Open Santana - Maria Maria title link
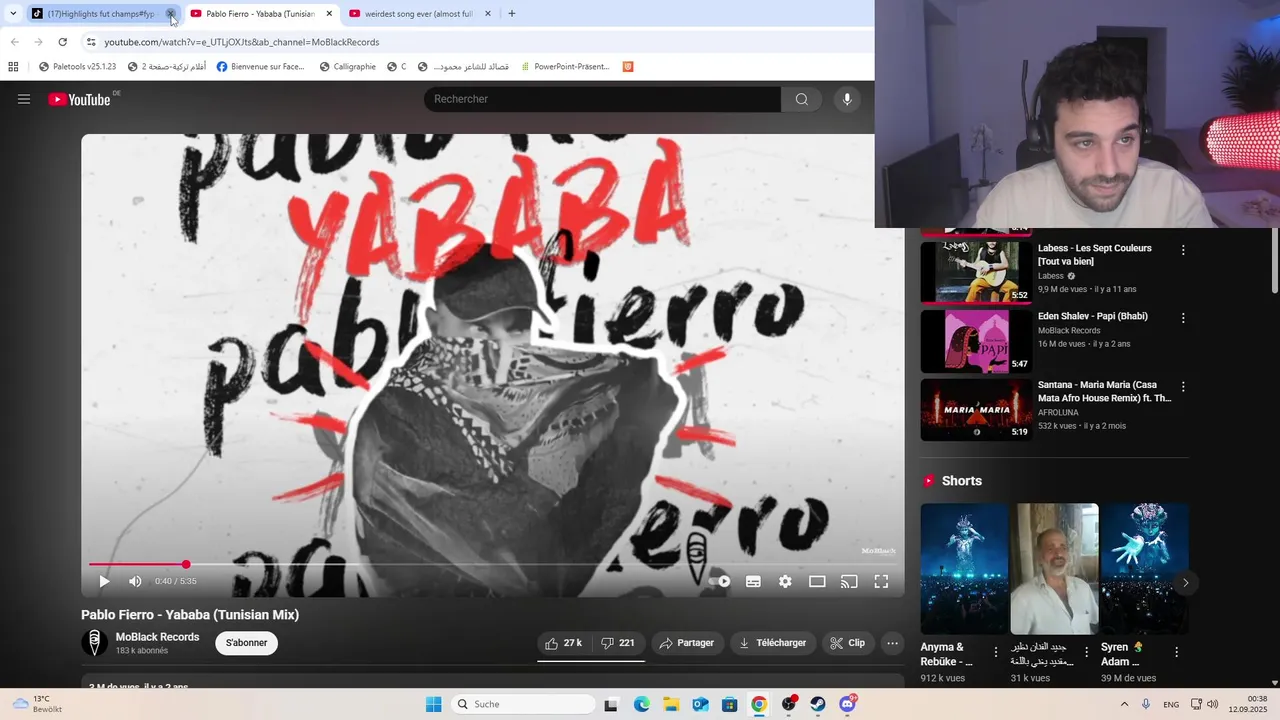This screenshot has height=720, width=1280. (x=1104, y=391)
